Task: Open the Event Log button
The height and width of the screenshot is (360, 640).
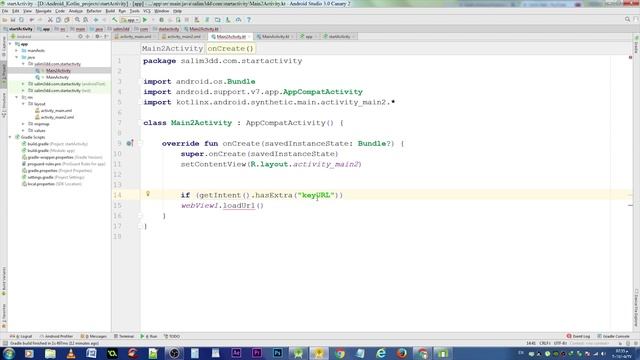Action: click(x=578, y=336)
